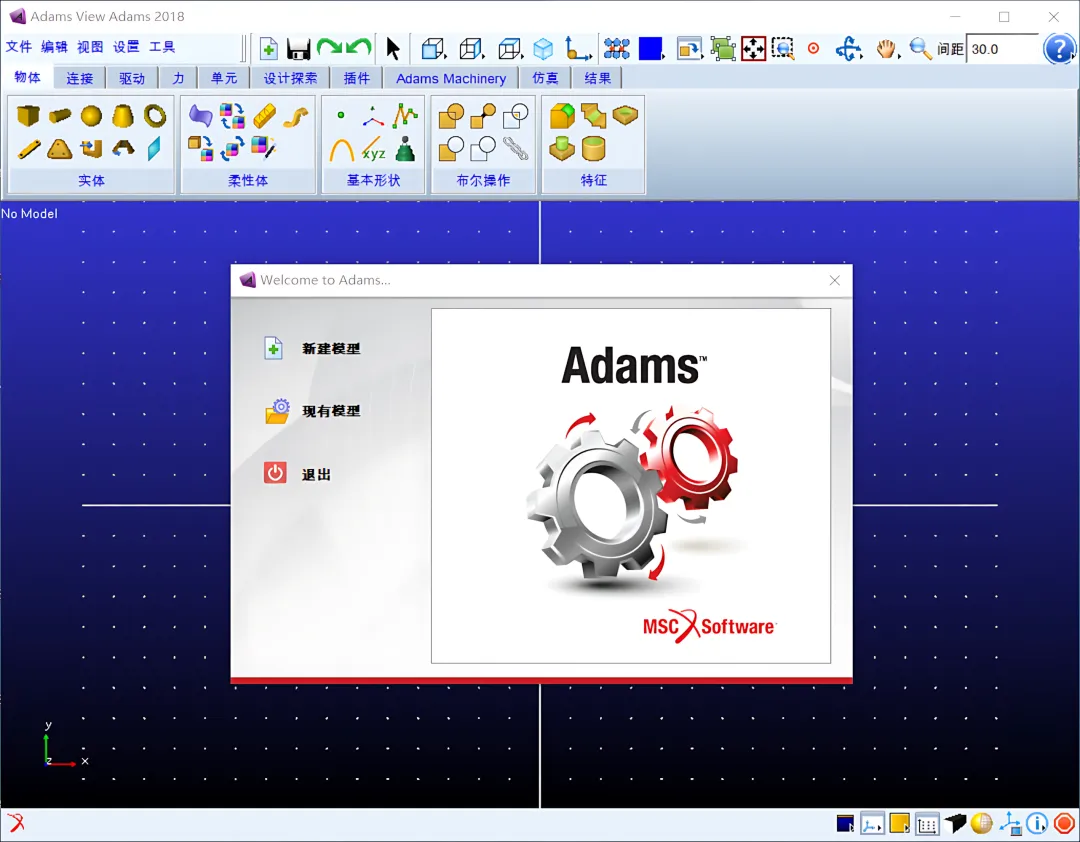Close the Welcome to Adams dialog
The width and height of the screenshot is (1080, 842).
(x=835, y=280)
